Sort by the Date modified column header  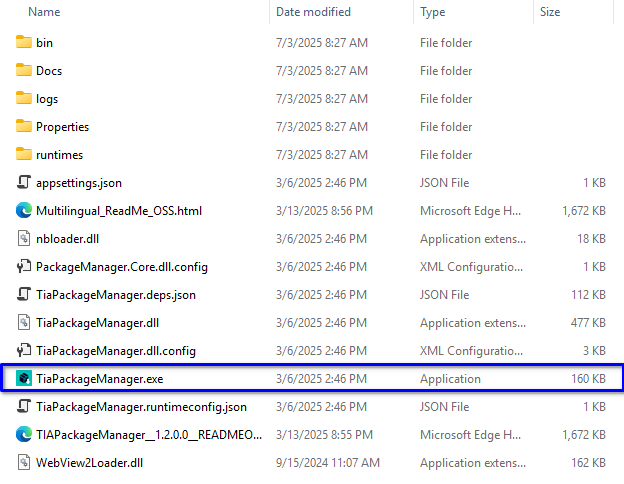coord(313,12)
